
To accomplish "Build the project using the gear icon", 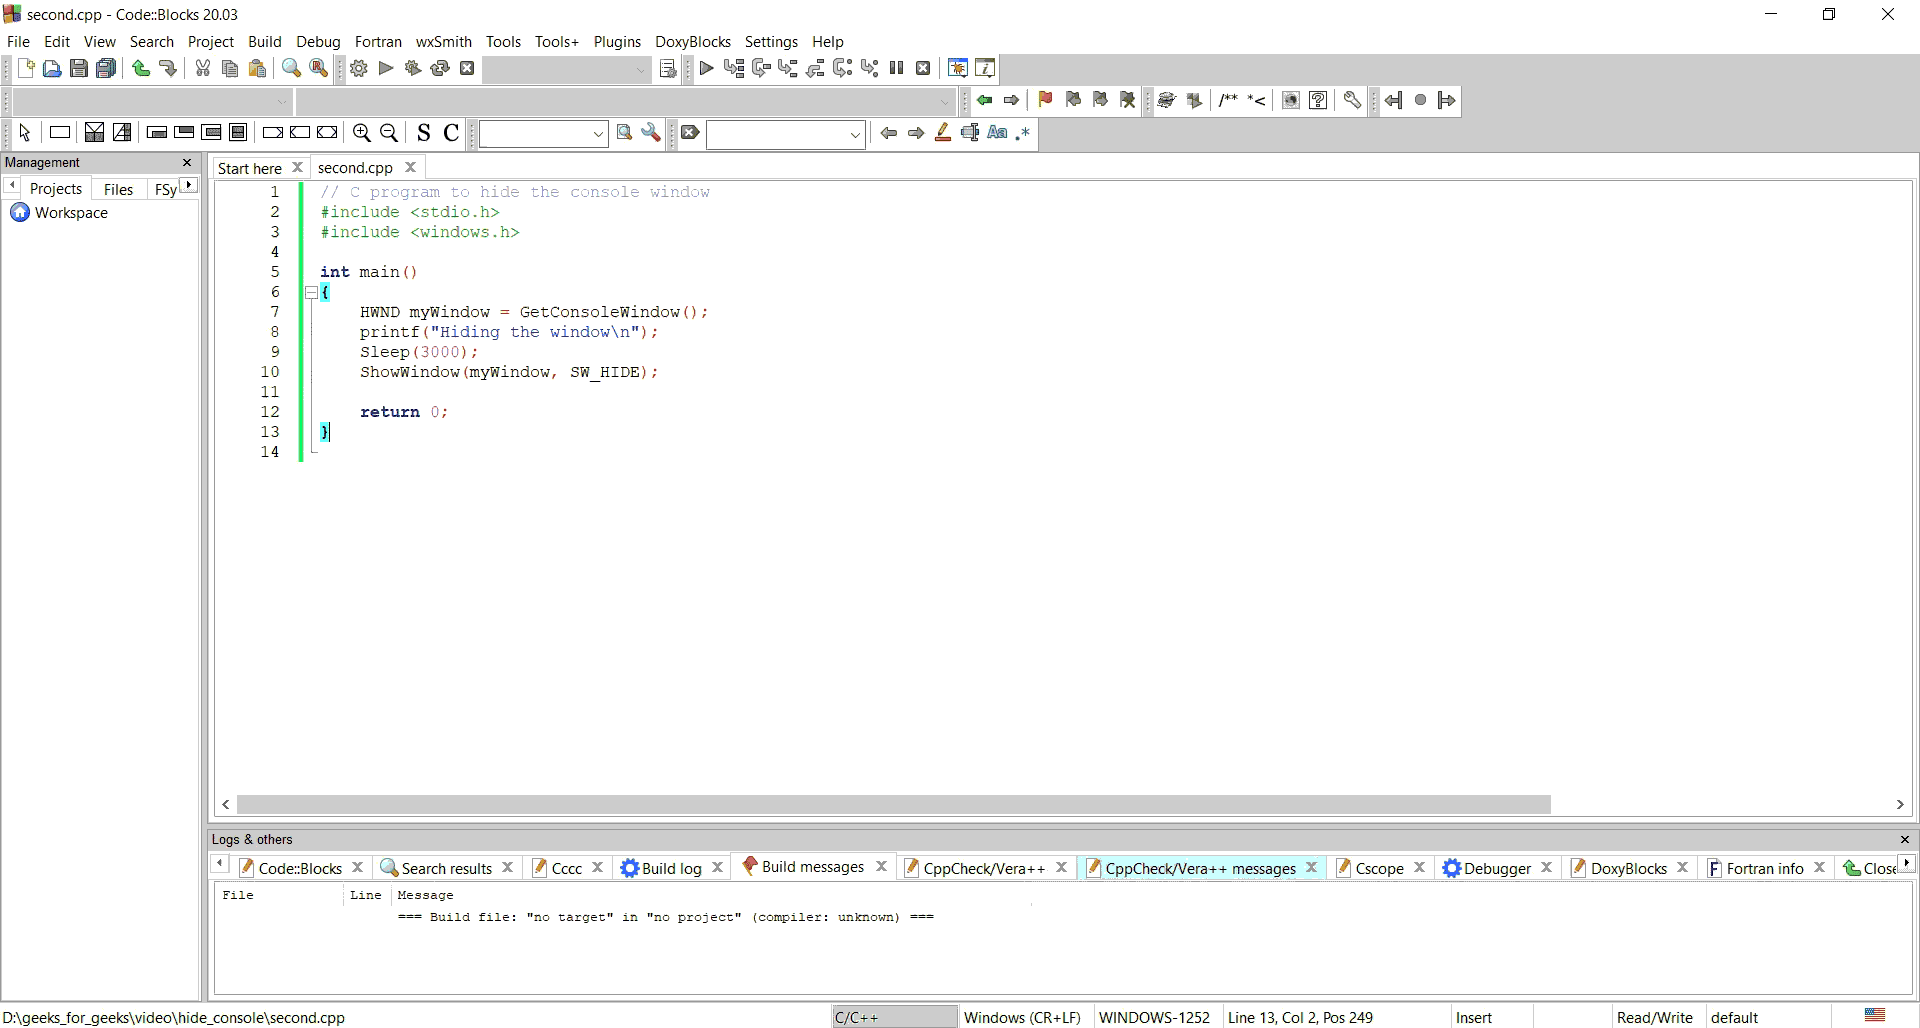I will (x=358, y=68).
